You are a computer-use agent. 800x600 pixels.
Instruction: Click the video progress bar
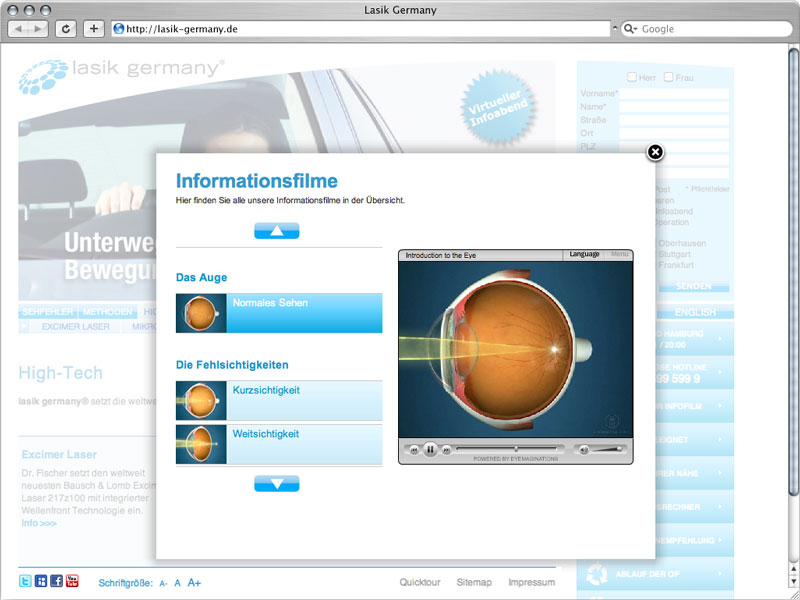click(507, 449)
